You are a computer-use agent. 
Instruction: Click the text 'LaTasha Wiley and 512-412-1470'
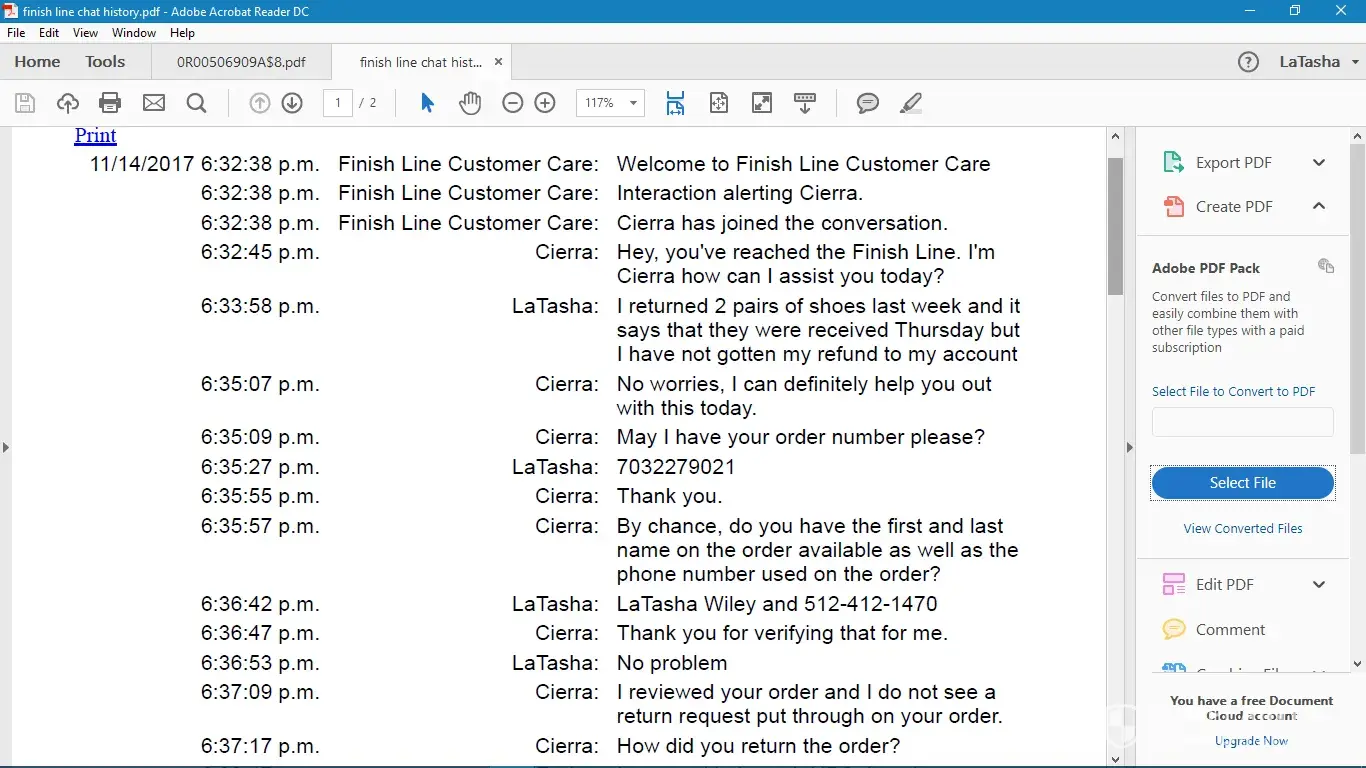tap(777, 604)
